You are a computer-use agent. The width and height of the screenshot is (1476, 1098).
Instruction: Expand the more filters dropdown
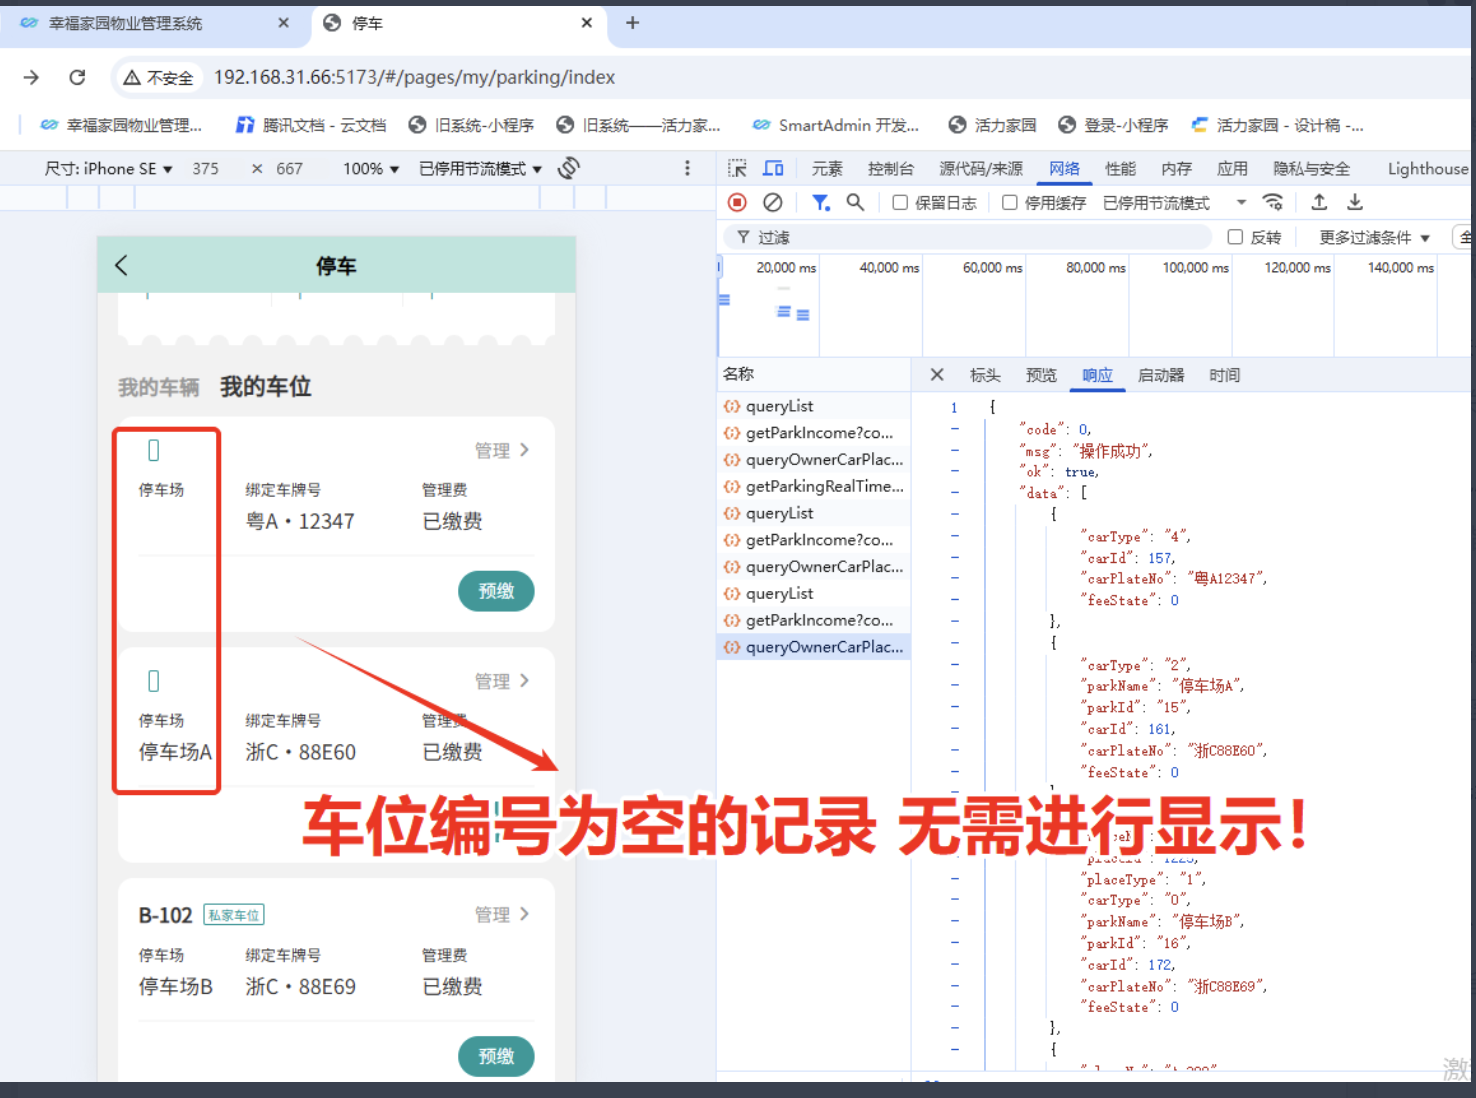(1374, 237)
